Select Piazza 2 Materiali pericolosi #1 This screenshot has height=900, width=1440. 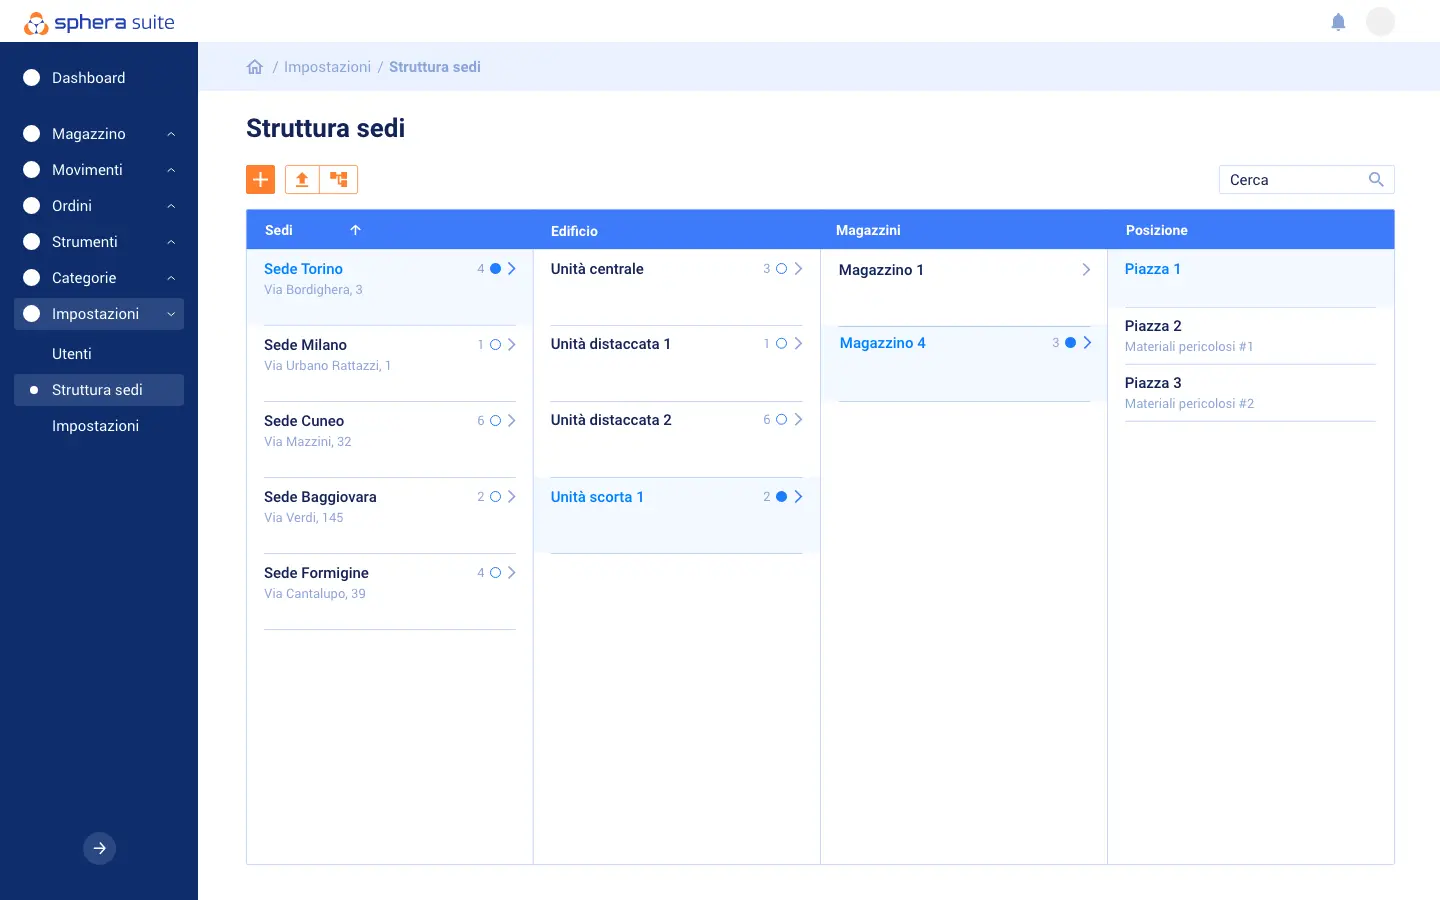pos(1250,336)
